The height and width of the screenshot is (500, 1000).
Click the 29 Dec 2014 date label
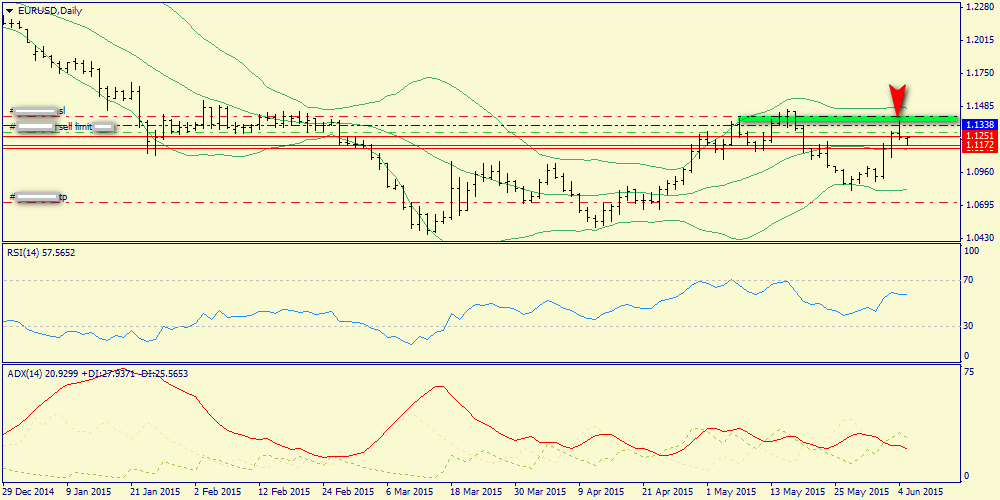pos(30,492)
